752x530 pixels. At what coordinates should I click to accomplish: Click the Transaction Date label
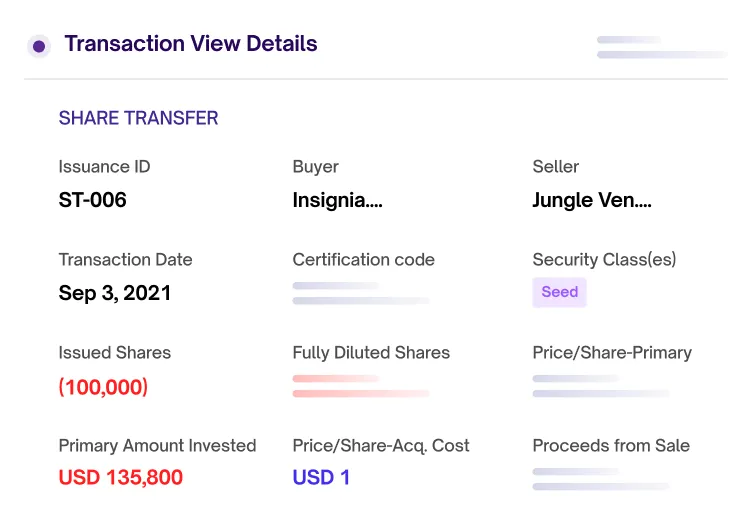125,260
